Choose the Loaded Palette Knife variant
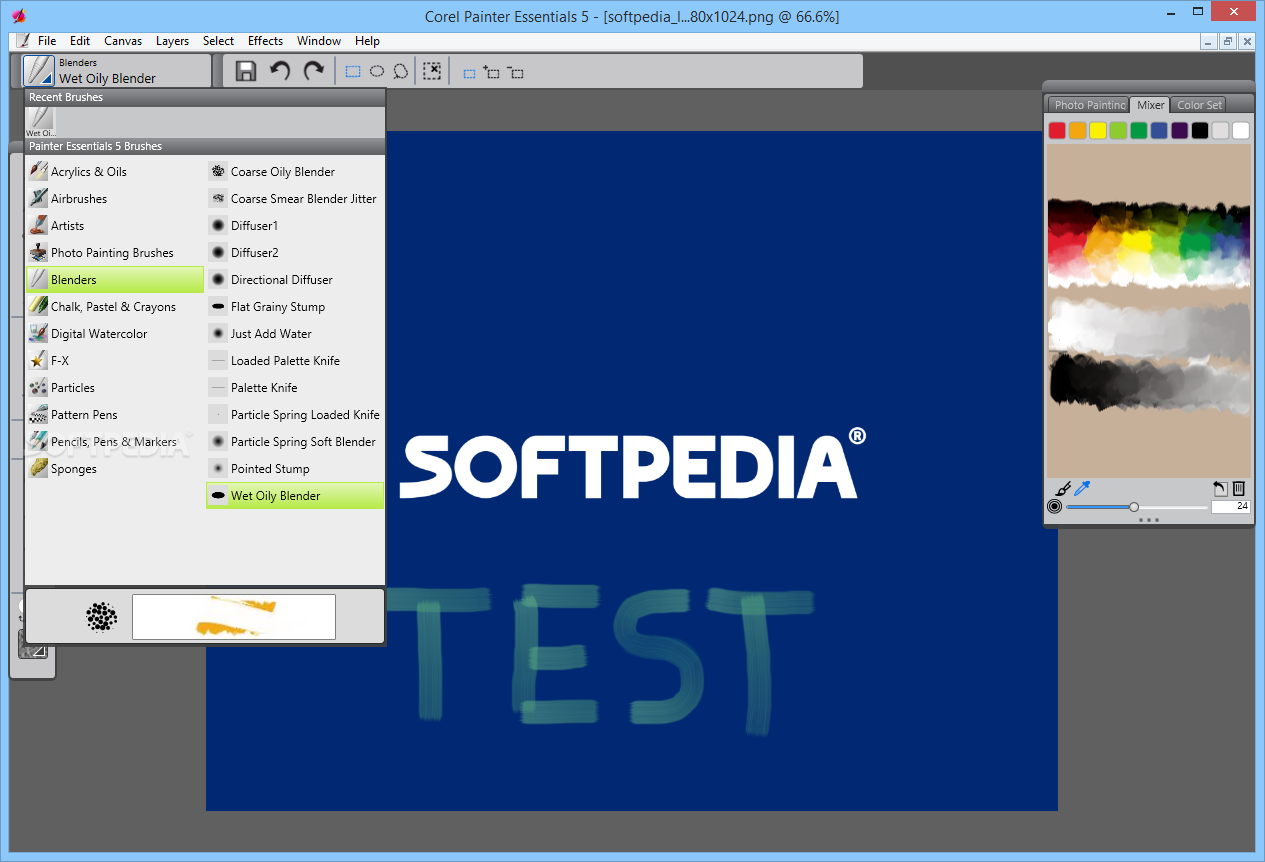Screen dimensions: 1265x862 (294, 361)
